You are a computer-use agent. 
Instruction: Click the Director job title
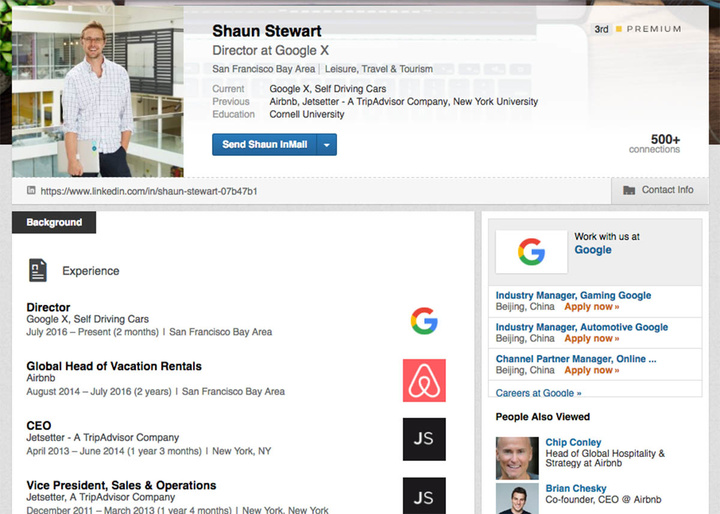point(48,307)
